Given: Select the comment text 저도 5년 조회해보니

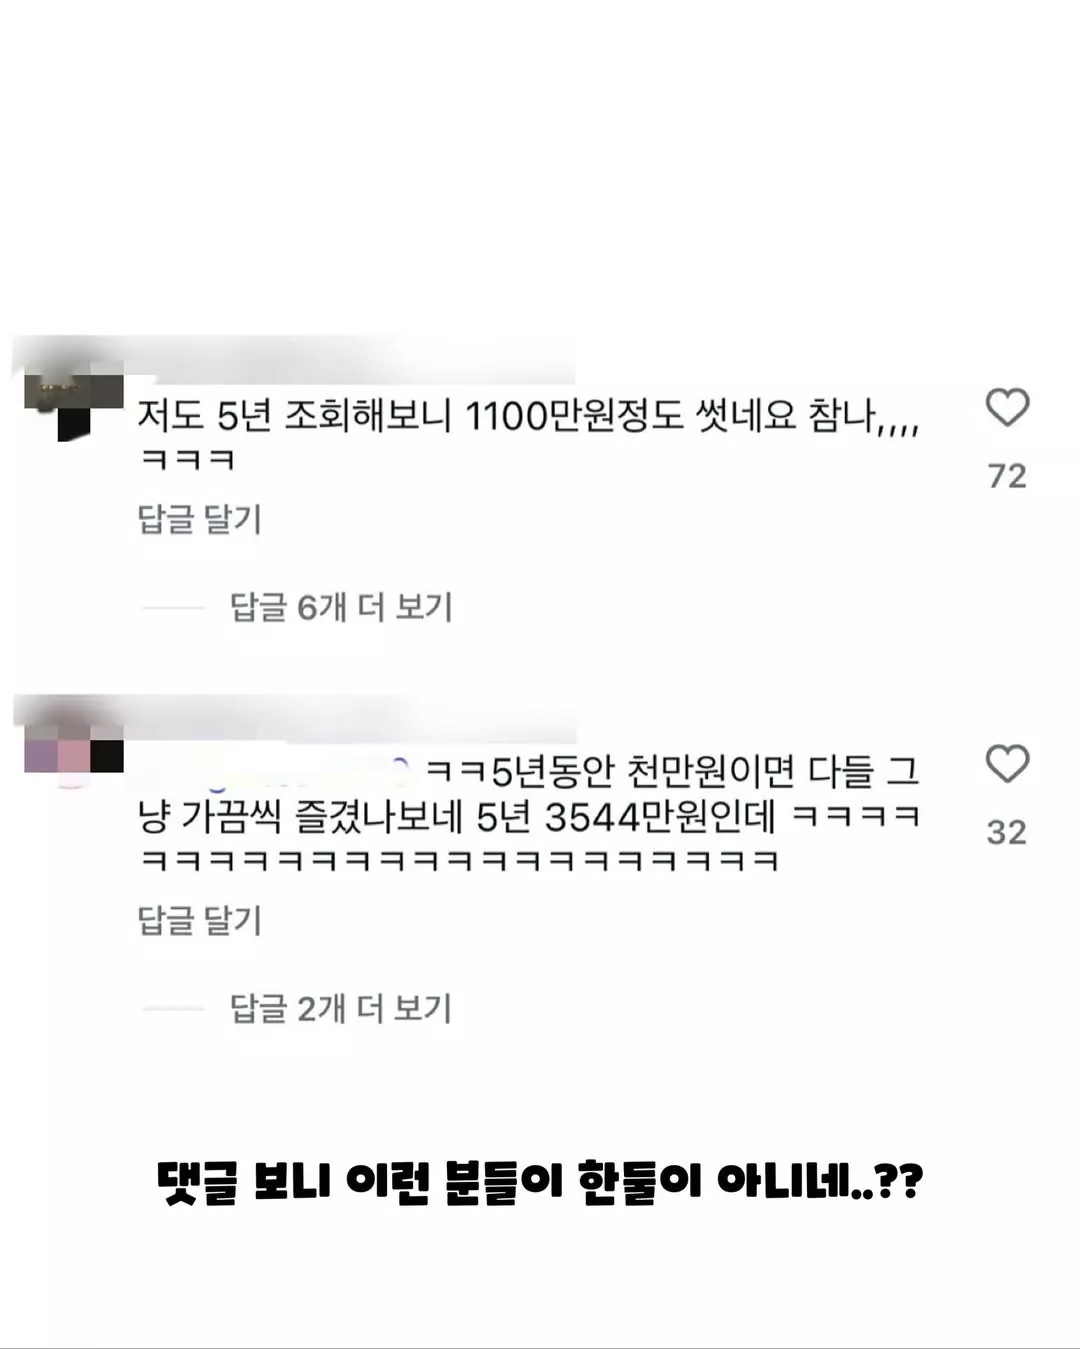Looking at the screenshot, I should click(295, 416).
